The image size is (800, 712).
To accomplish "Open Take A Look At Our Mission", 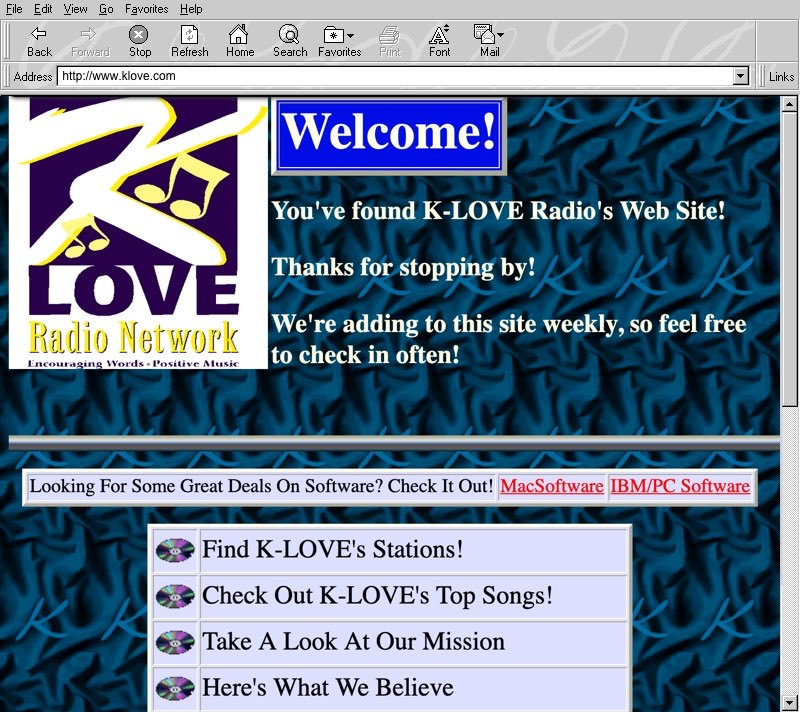I will click(353, 642).
